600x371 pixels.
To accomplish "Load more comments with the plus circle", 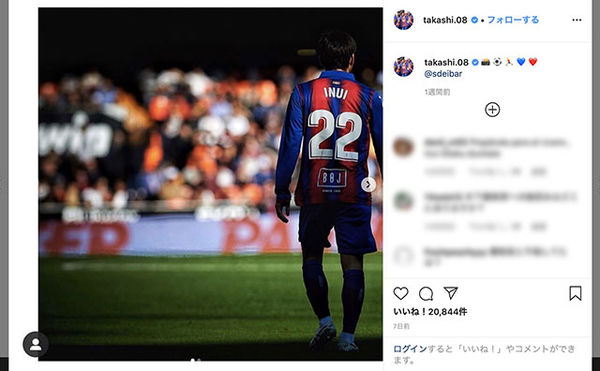I will tap(492, 110).
